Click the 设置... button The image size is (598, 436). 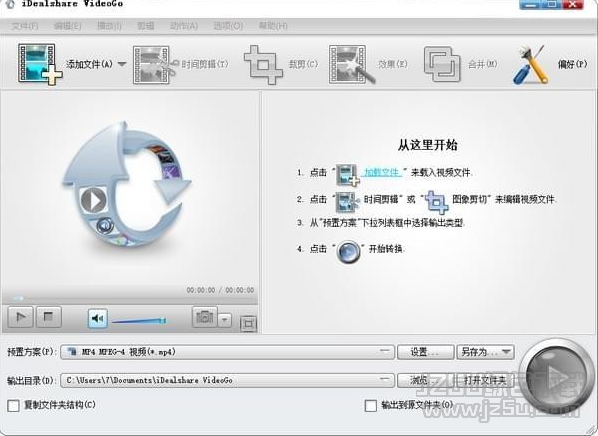426,352
